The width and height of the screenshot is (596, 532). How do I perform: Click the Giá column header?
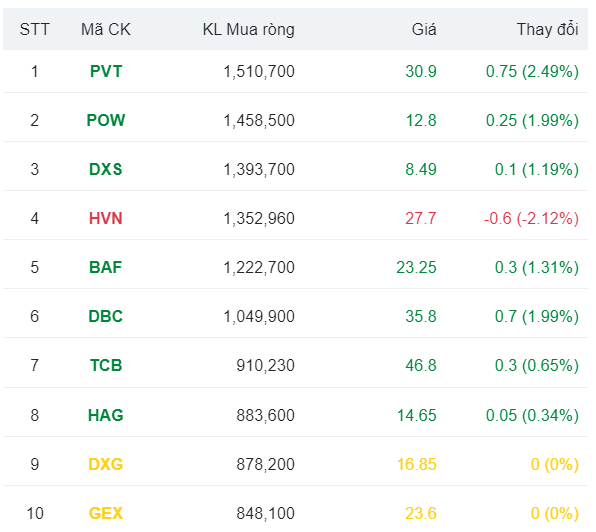pos(424,30)
